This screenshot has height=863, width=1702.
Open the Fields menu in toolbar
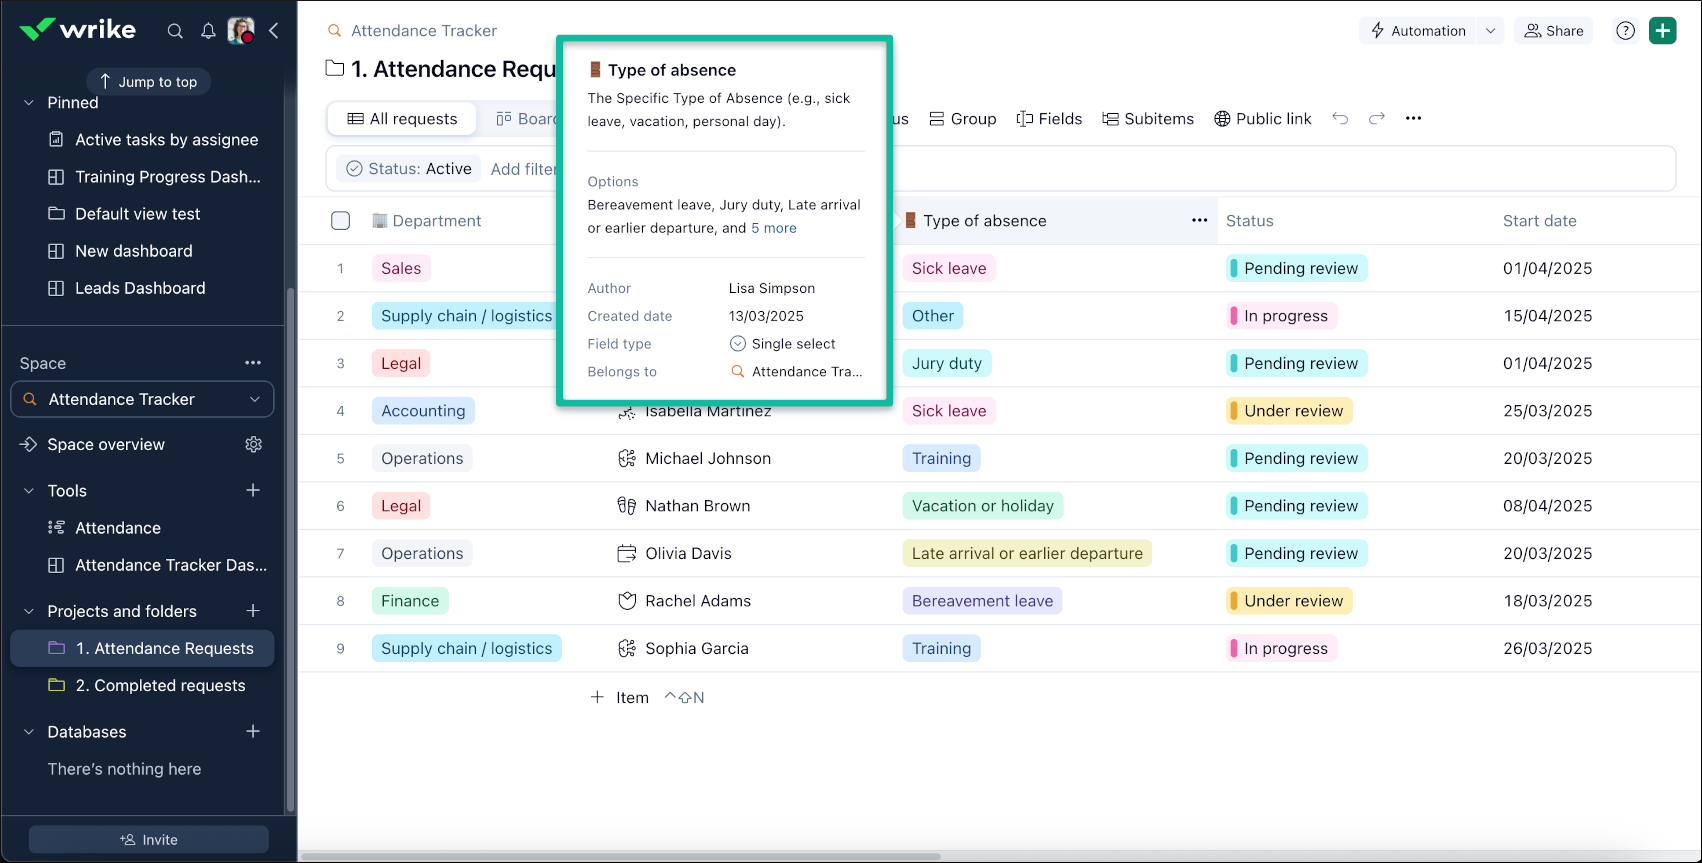coord(1049,119)
